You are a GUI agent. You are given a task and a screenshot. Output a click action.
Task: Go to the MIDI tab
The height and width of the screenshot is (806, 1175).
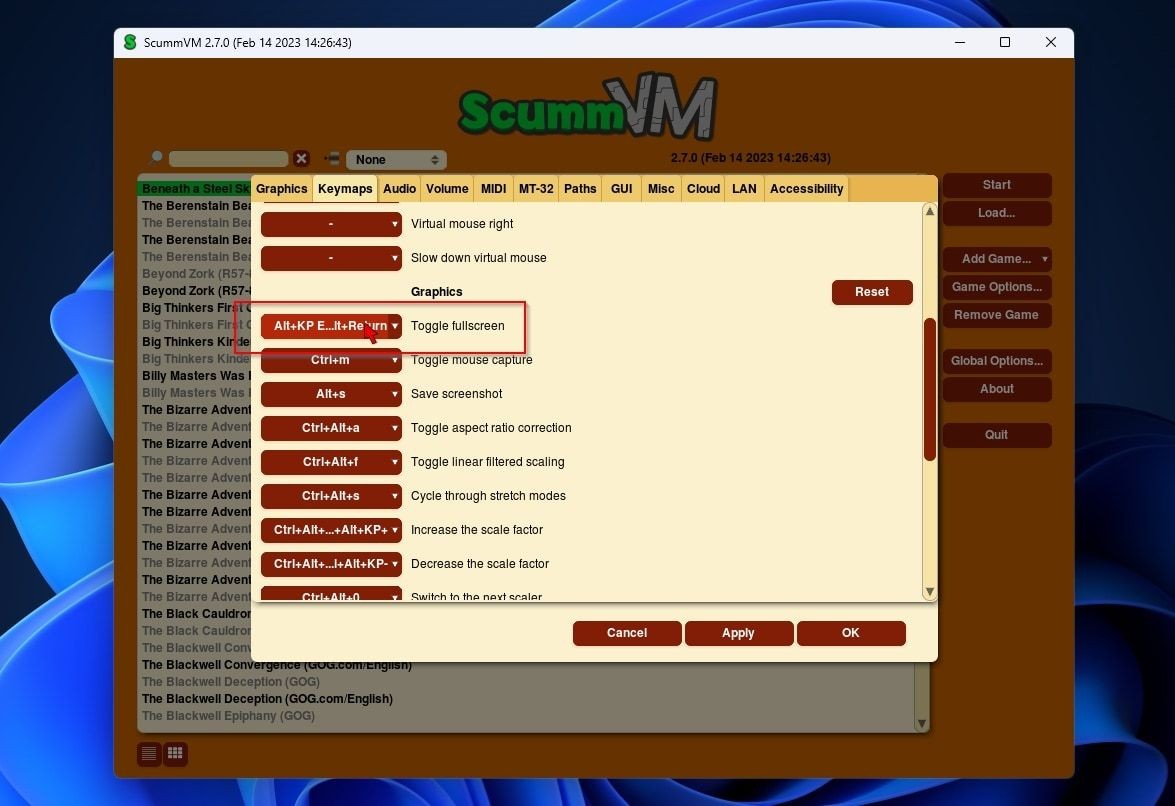[x=493, y=189]
